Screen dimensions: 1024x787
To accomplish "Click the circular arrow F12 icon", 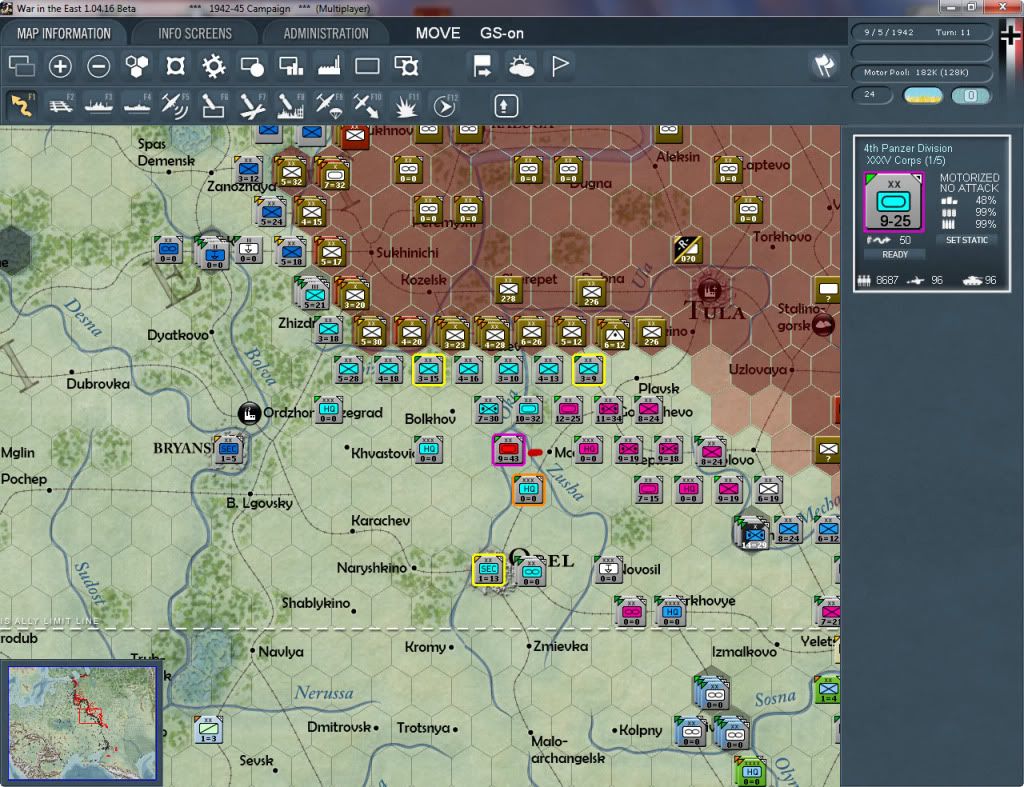I will [444, 105].
